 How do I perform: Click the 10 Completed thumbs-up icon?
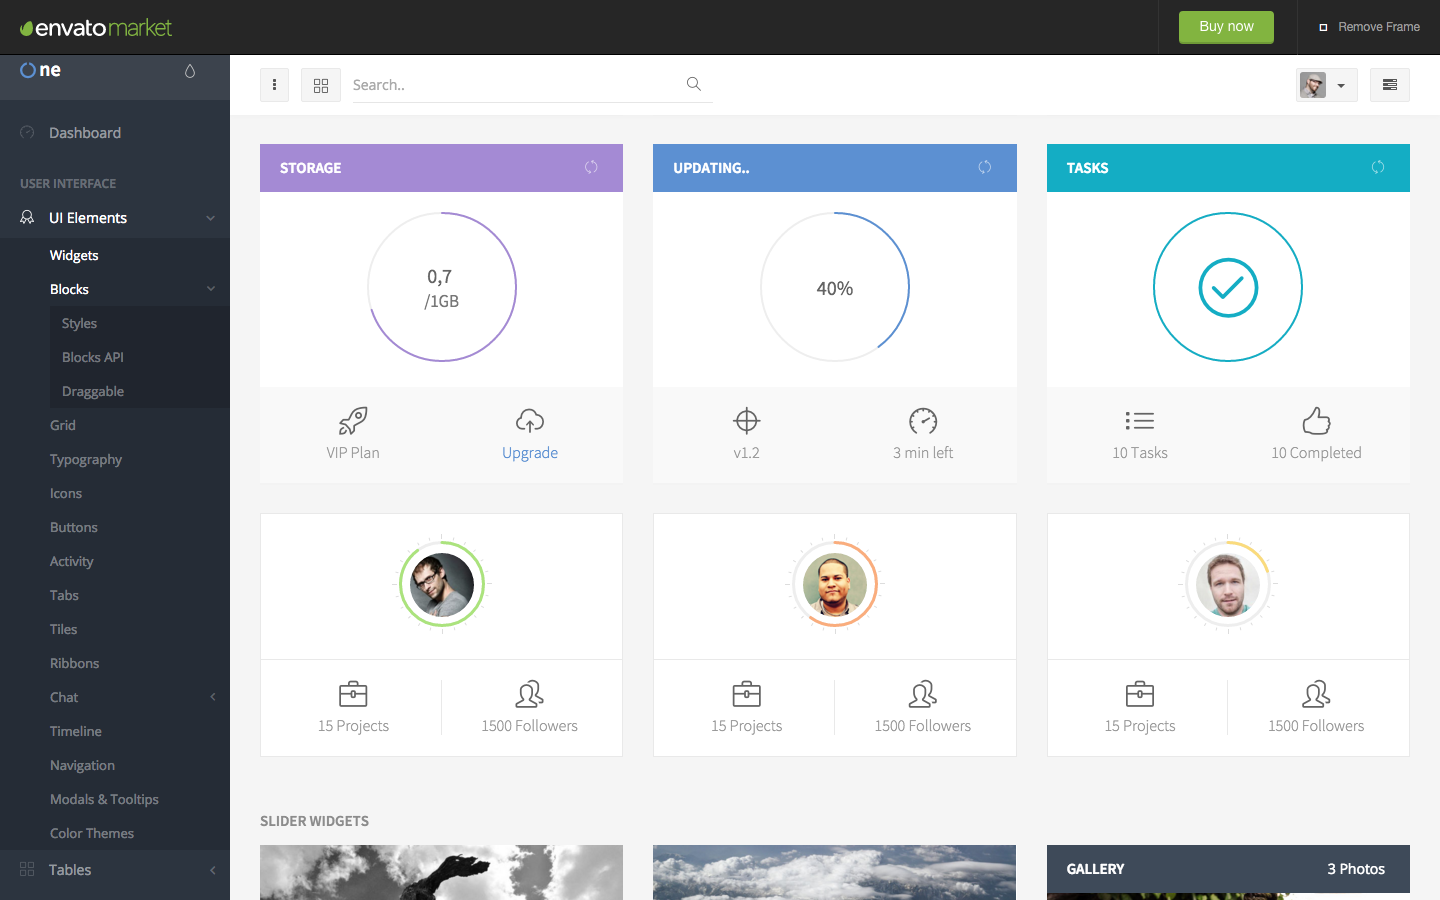coord(1316,421)
